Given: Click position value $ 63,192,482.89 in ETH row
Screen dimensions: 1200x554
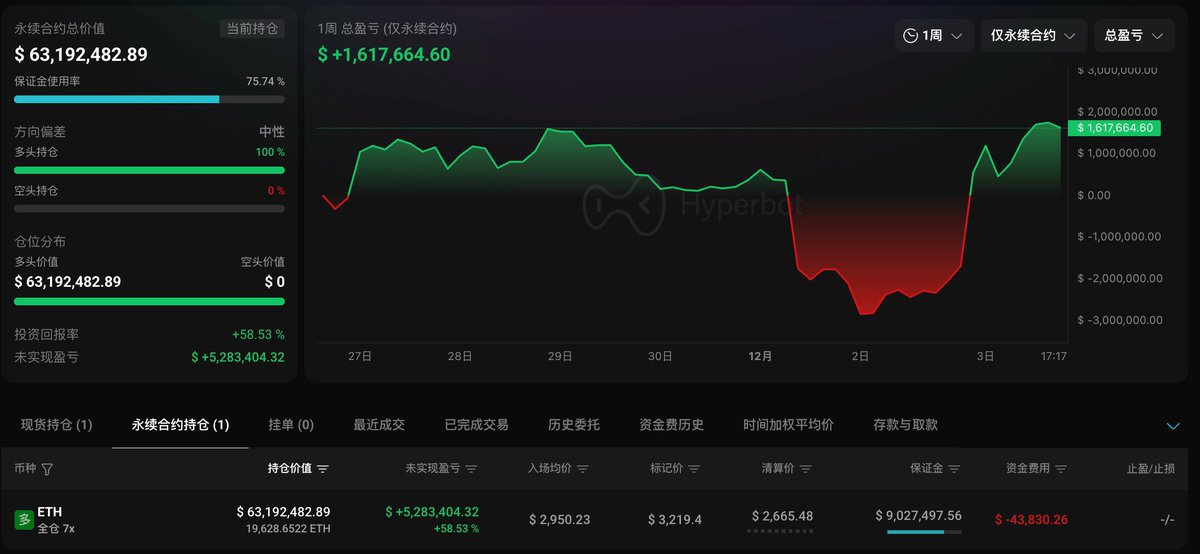Looking at the screenshot, I should [283, 511].
